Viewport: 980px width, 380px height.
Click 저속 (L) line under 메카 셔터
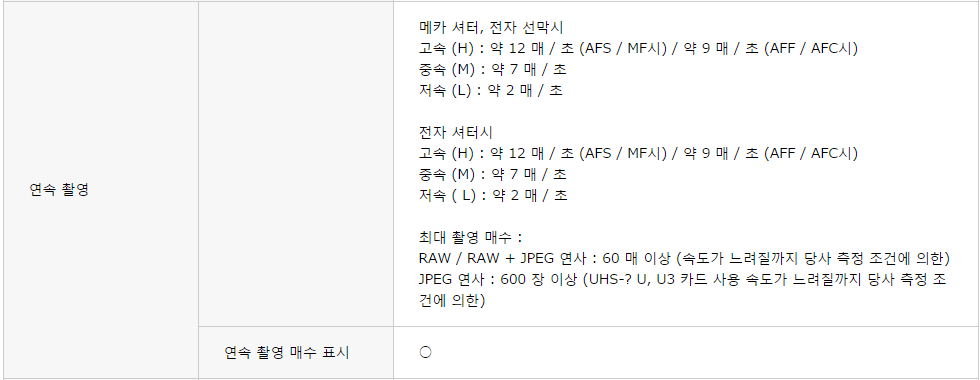491,90
